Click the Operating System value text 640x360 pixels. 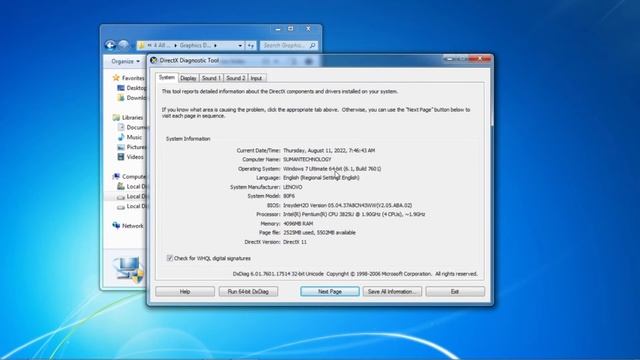[x=332, y=169]
